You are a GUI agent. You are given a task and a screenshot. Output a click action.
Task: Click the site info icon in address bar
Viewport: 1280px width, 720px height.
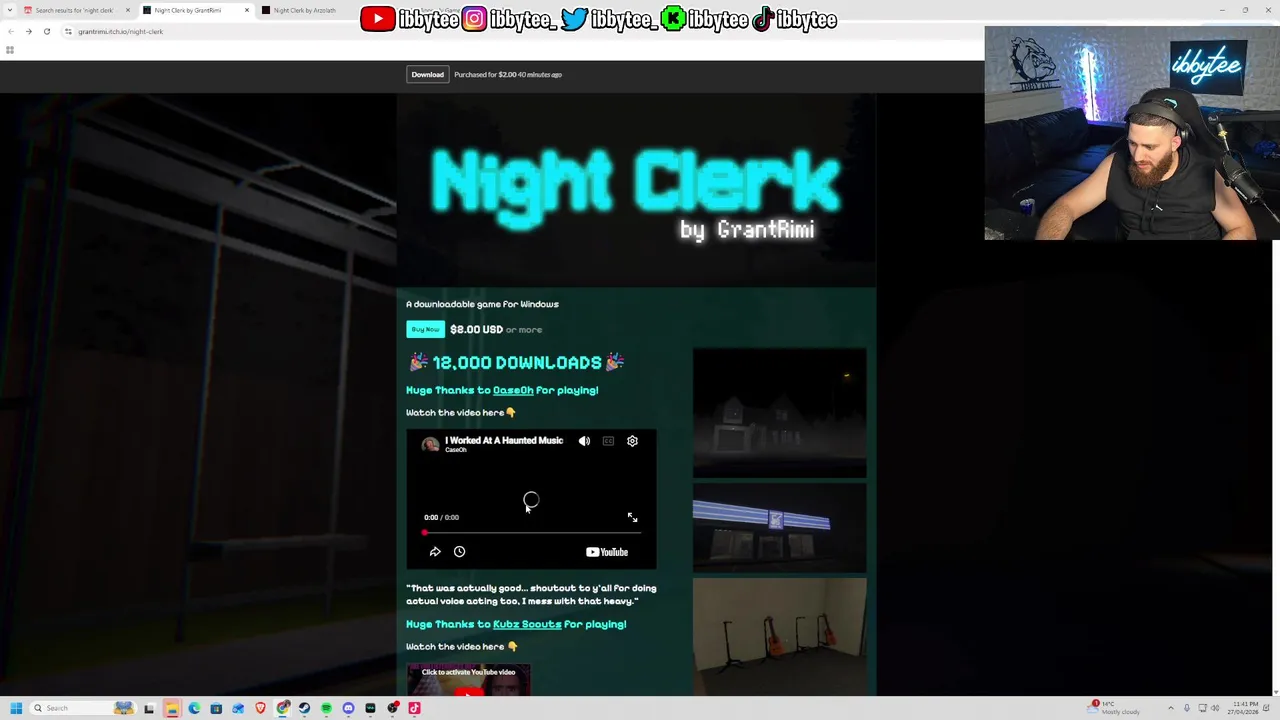[x=68, y=31]
